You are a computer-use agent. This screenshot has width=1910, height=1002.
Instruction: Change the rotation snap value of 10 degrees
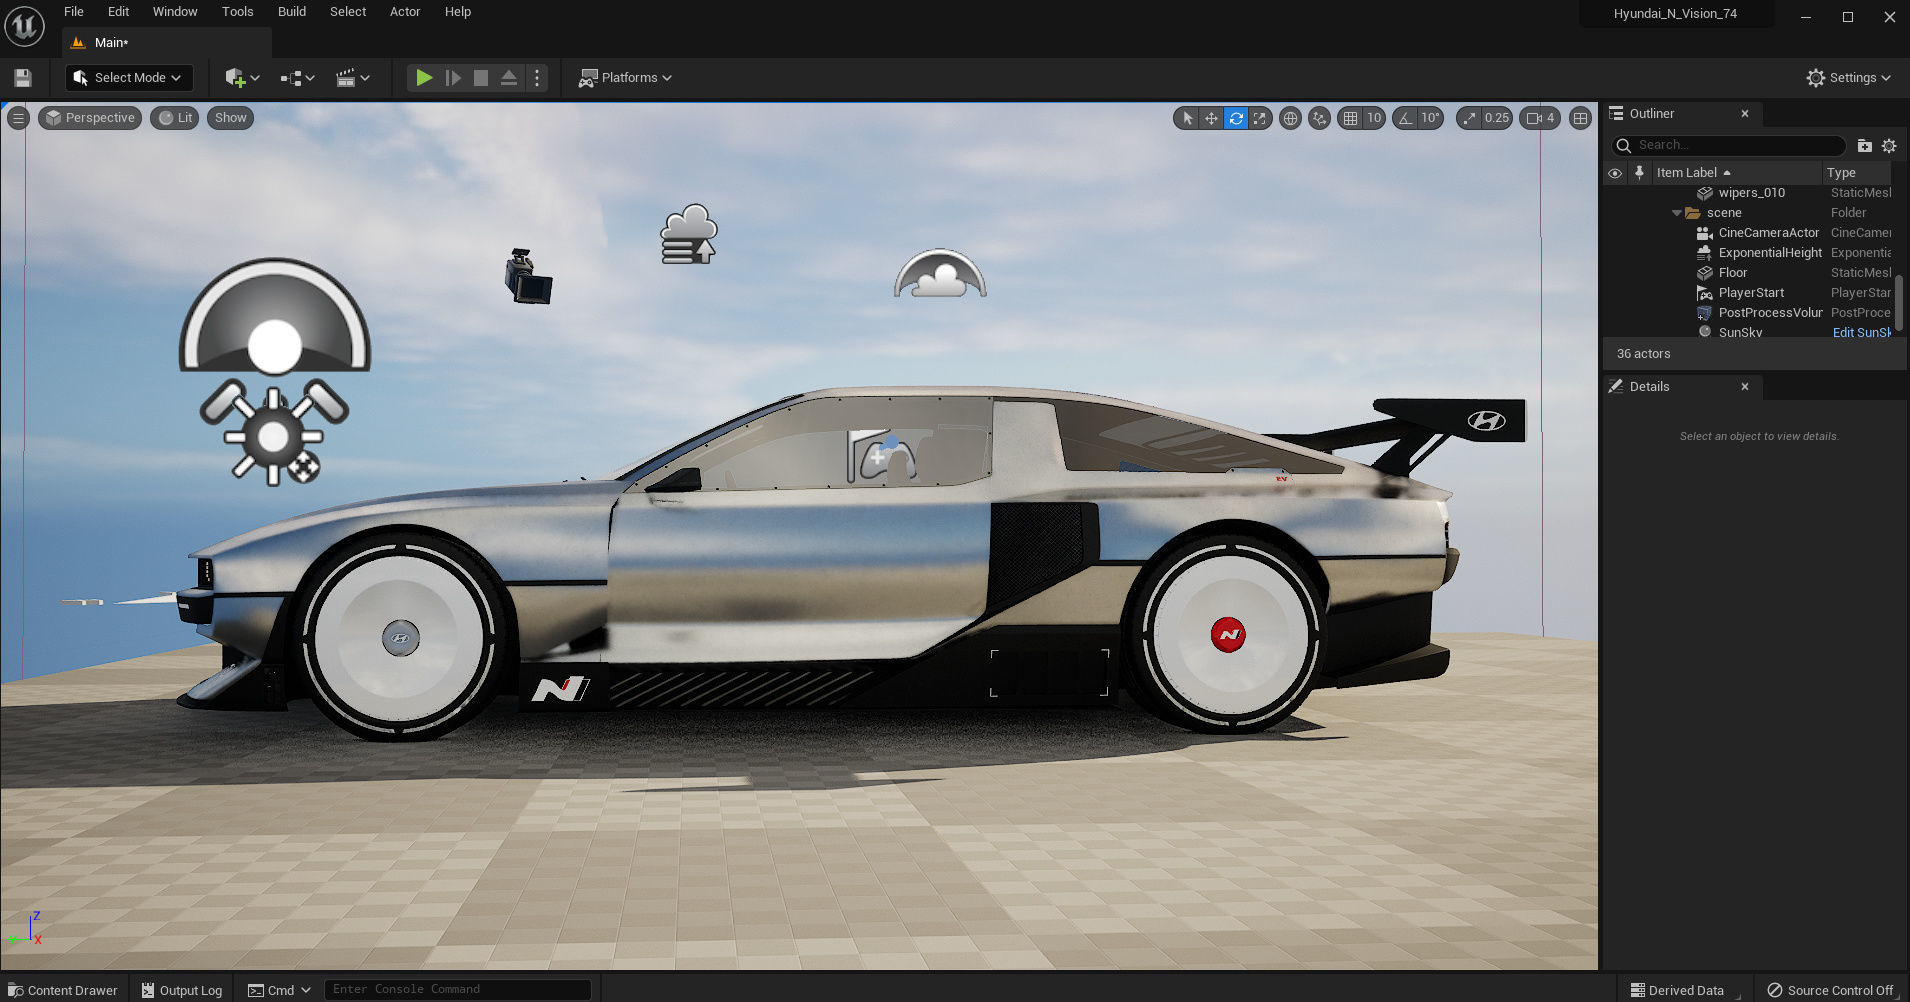1431,118
